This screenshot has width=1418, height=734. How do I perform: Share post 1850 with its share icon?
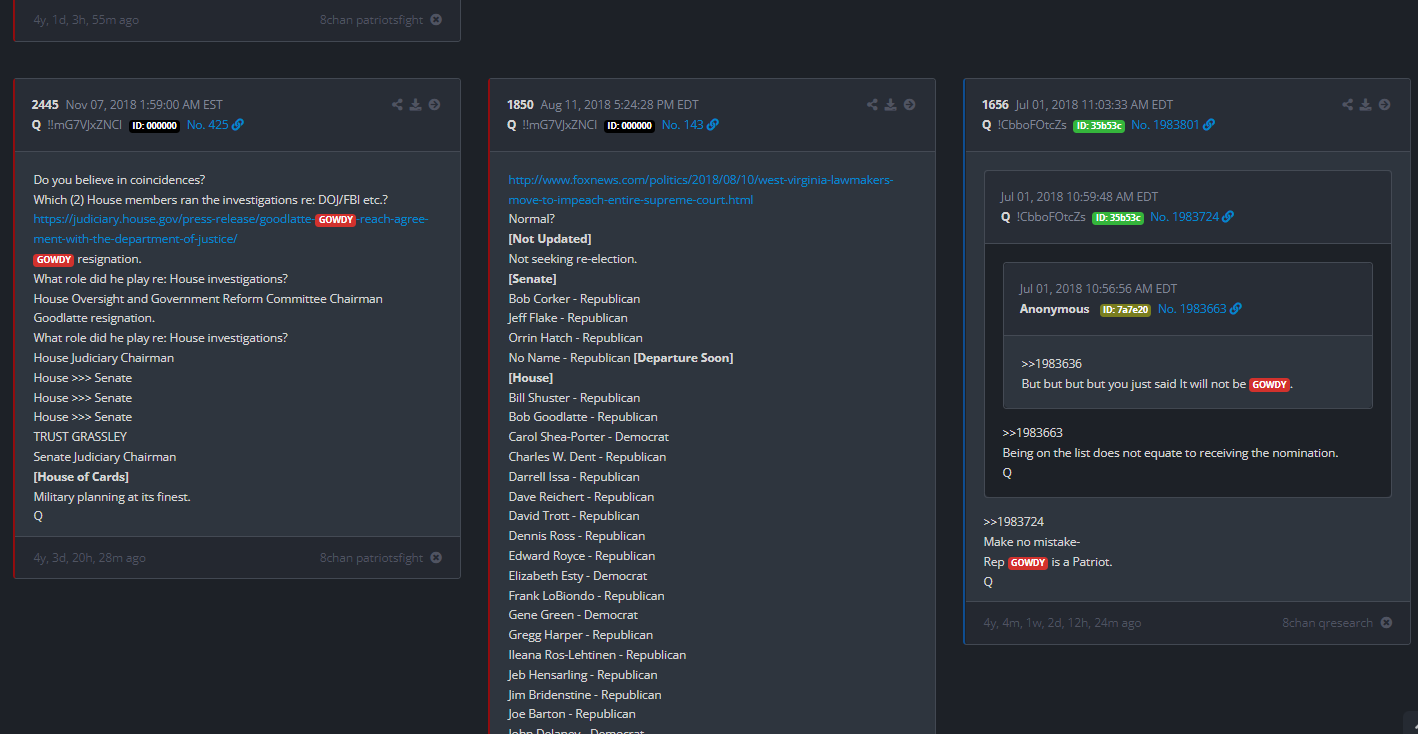pos(872,105)
